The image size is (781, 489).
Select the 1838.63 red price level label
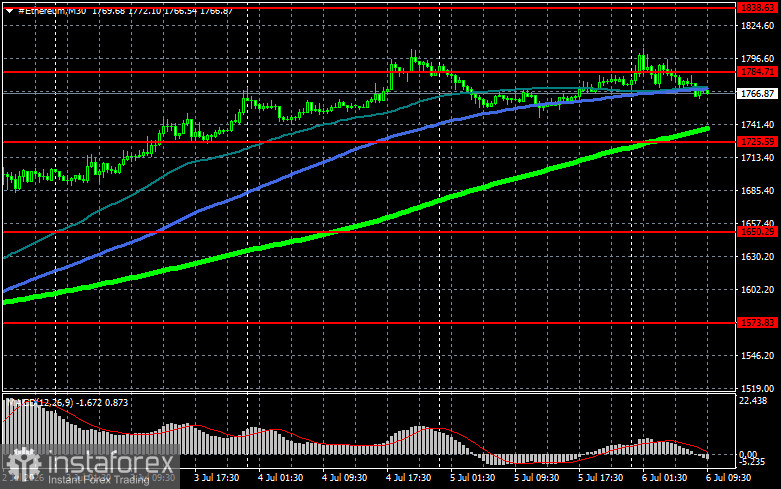point(757,7)
